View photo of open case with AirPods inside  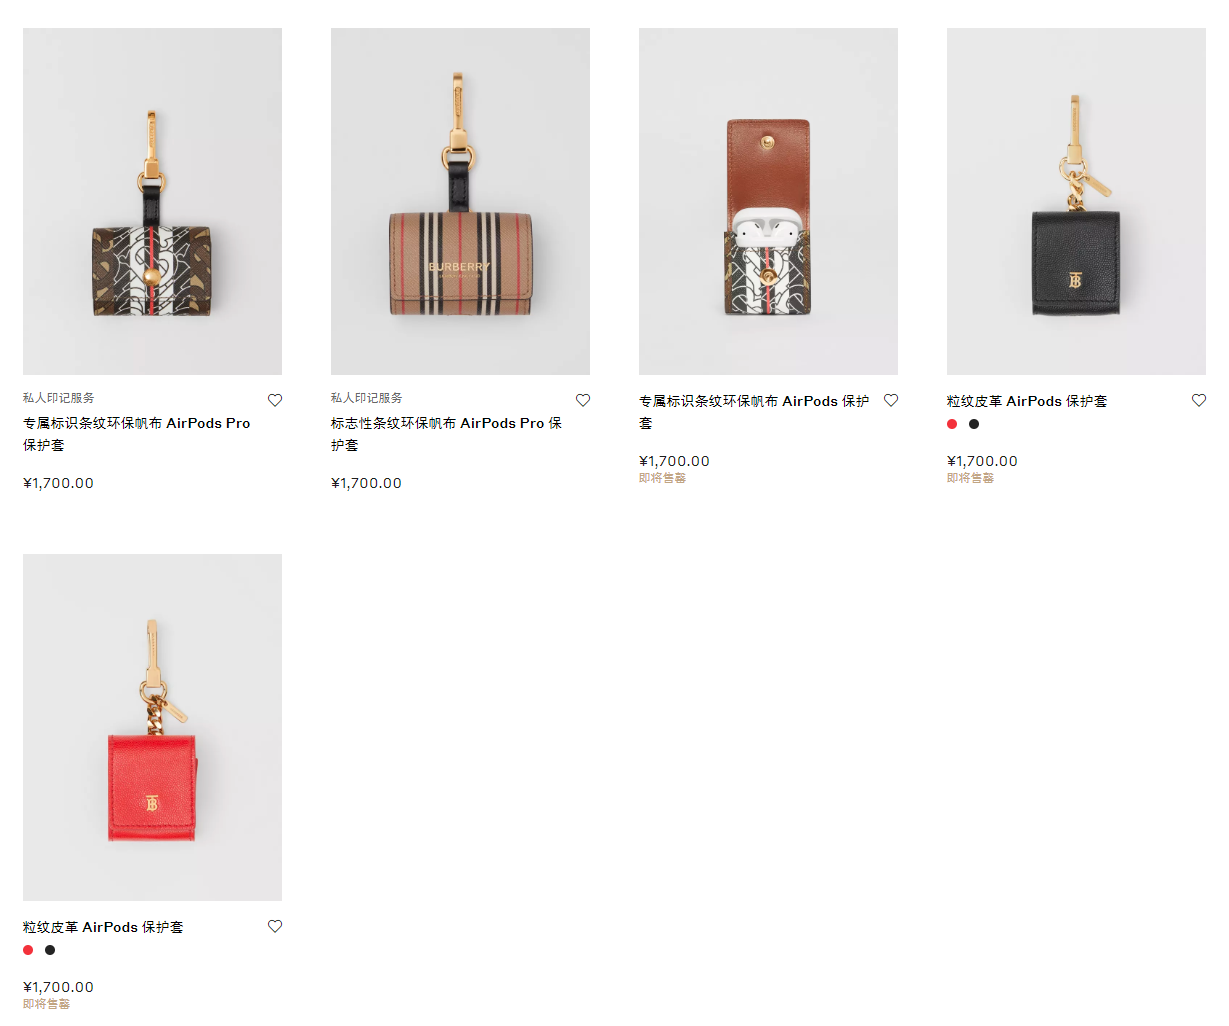[x=768, y=201]
